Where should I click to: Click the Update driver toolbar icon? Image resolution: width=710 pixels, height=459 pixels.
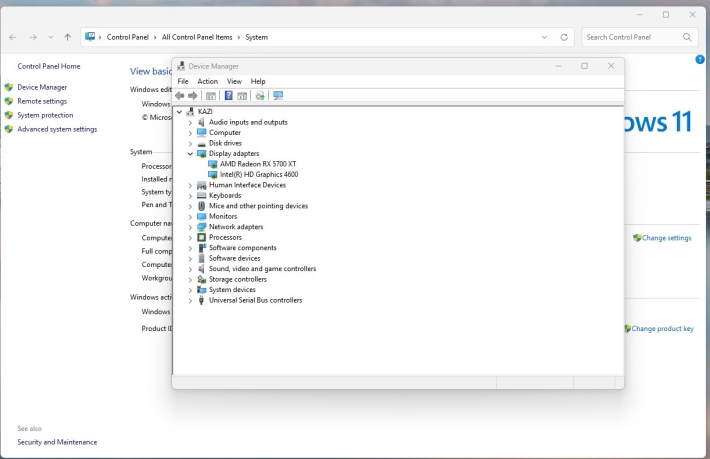click(x=260, y=96)
